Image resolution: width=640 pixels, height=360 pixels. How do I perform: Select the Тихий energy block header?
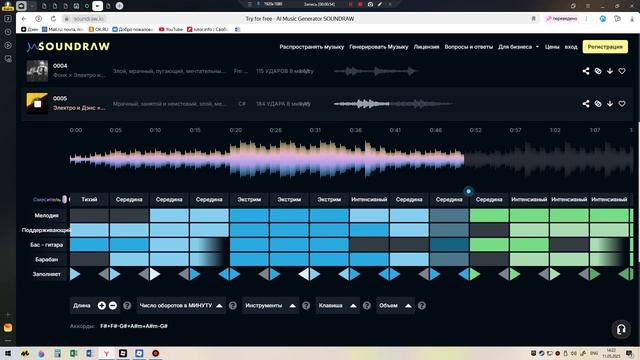tap(89, 200)
